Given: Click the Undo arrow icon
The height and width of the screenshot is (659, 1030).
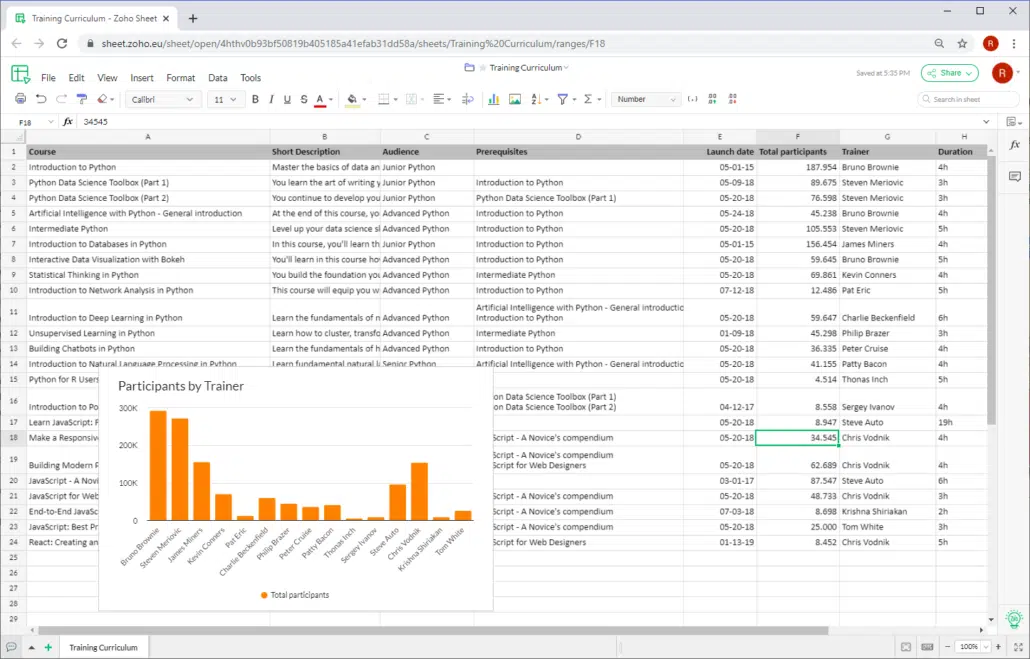Looking at the screenshot, I should tap(41, 99).
